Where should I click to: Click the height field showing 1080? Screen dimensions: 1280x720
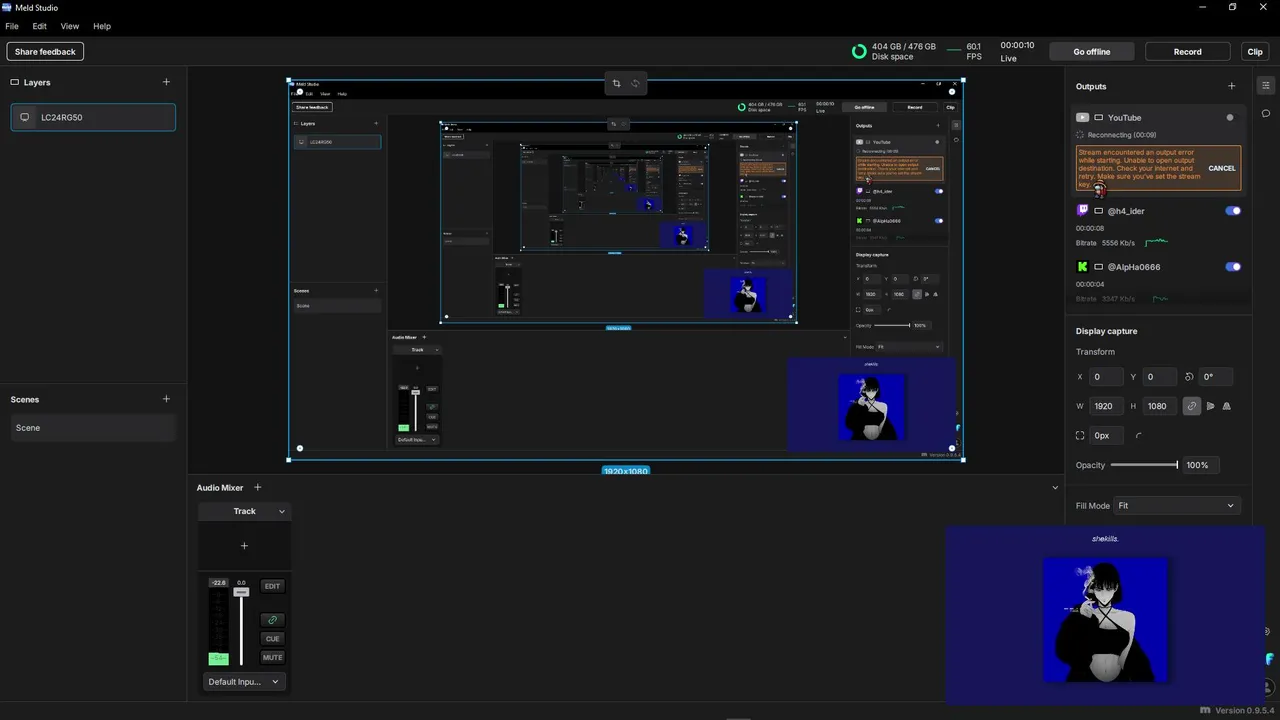[1159, 406]
